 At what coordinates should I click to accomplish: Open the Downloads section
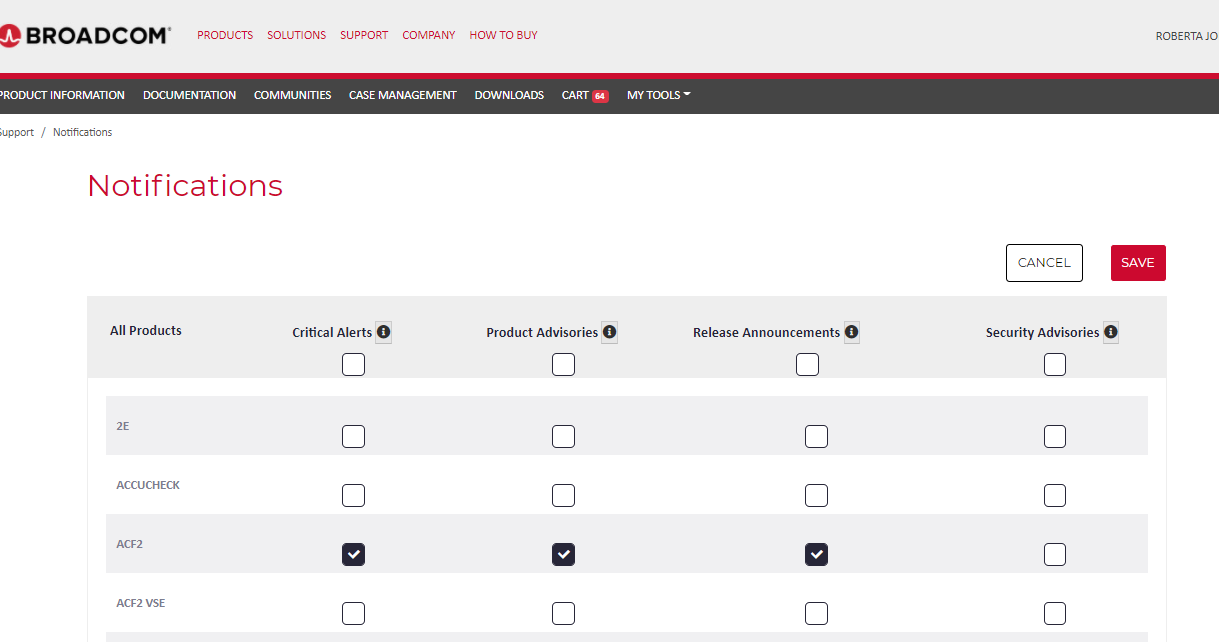click(509, 95)
